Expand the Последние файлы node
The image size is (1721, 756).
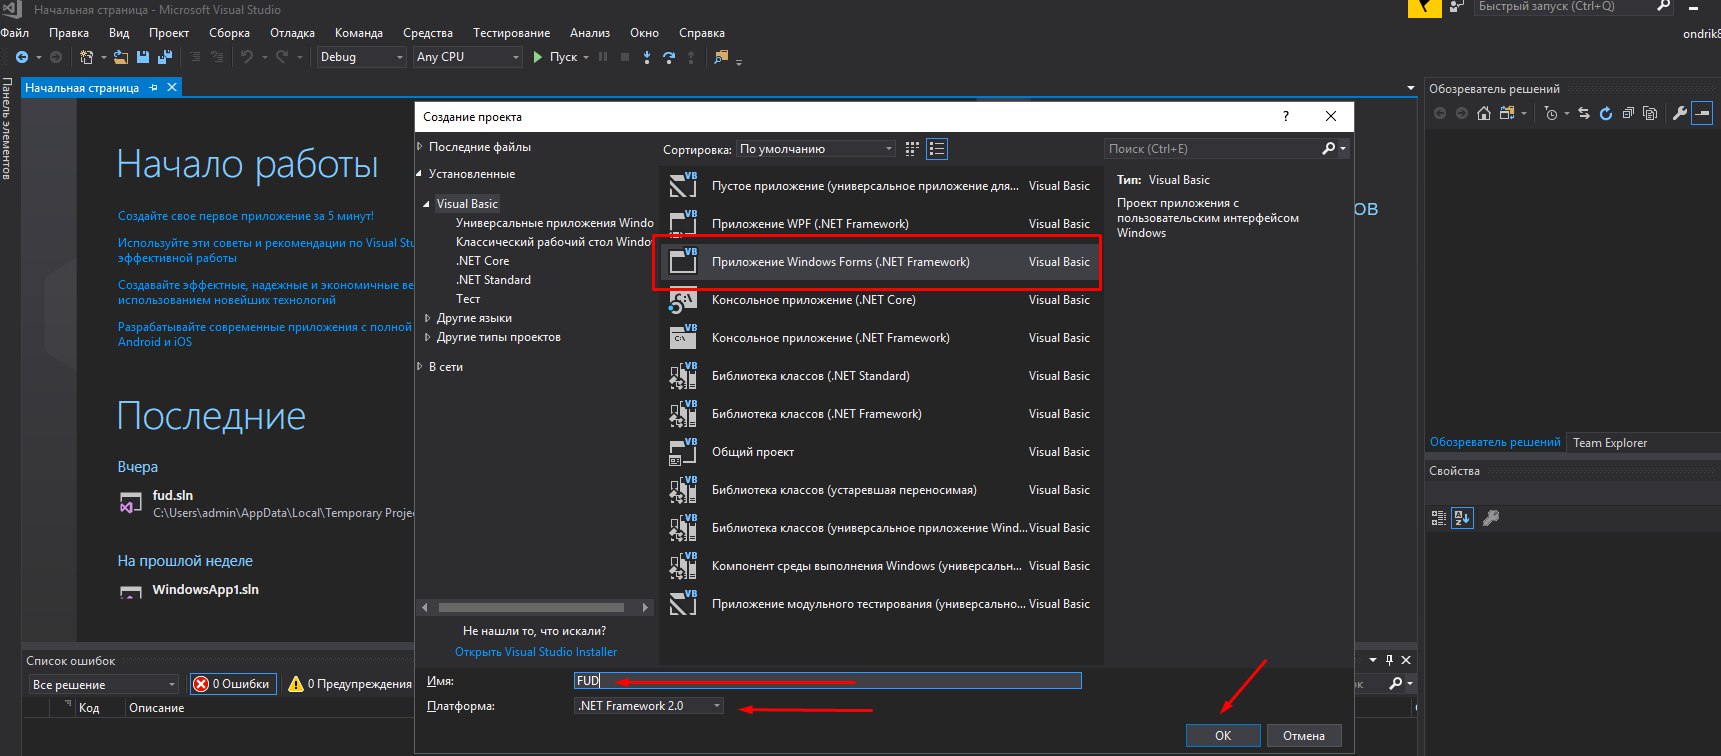coord(420,146)
